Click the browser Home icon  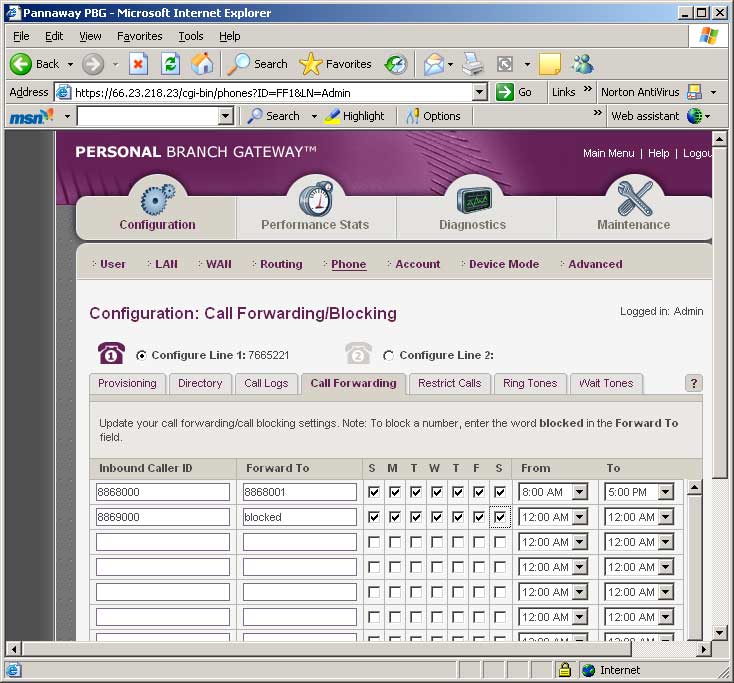202,64
